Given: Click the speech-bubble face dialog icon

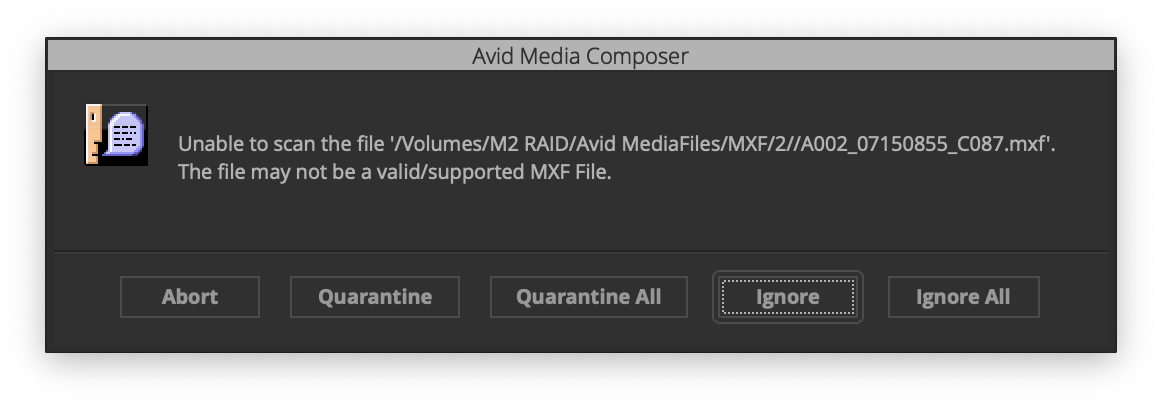Looking at the screenshot, I should 116,134.
